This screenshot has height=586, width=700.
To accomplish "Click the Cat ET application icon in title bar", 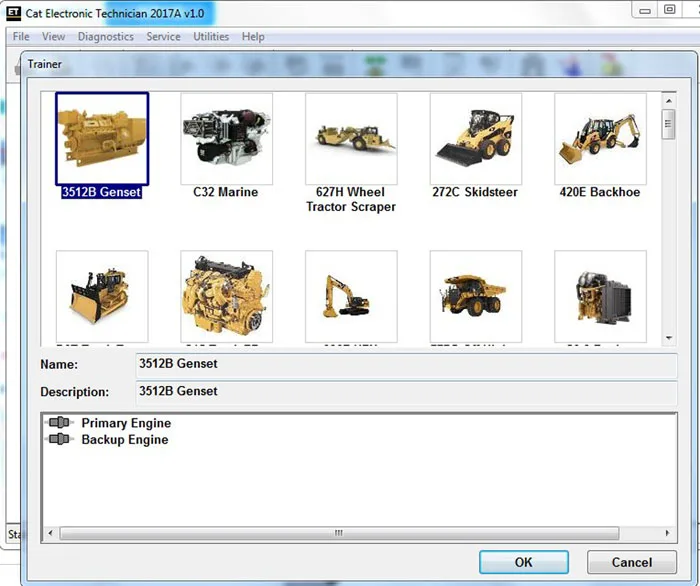I will point(13,13).
